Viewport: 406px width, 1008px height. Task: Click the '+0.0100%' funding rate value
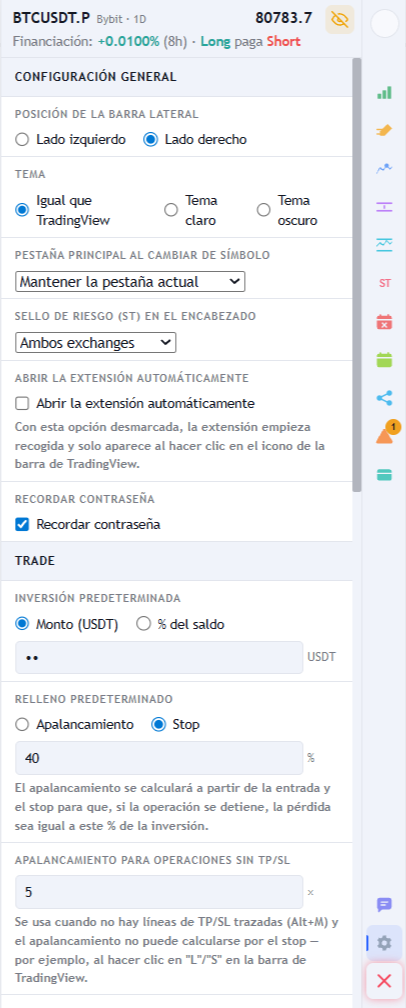[128, 42]
